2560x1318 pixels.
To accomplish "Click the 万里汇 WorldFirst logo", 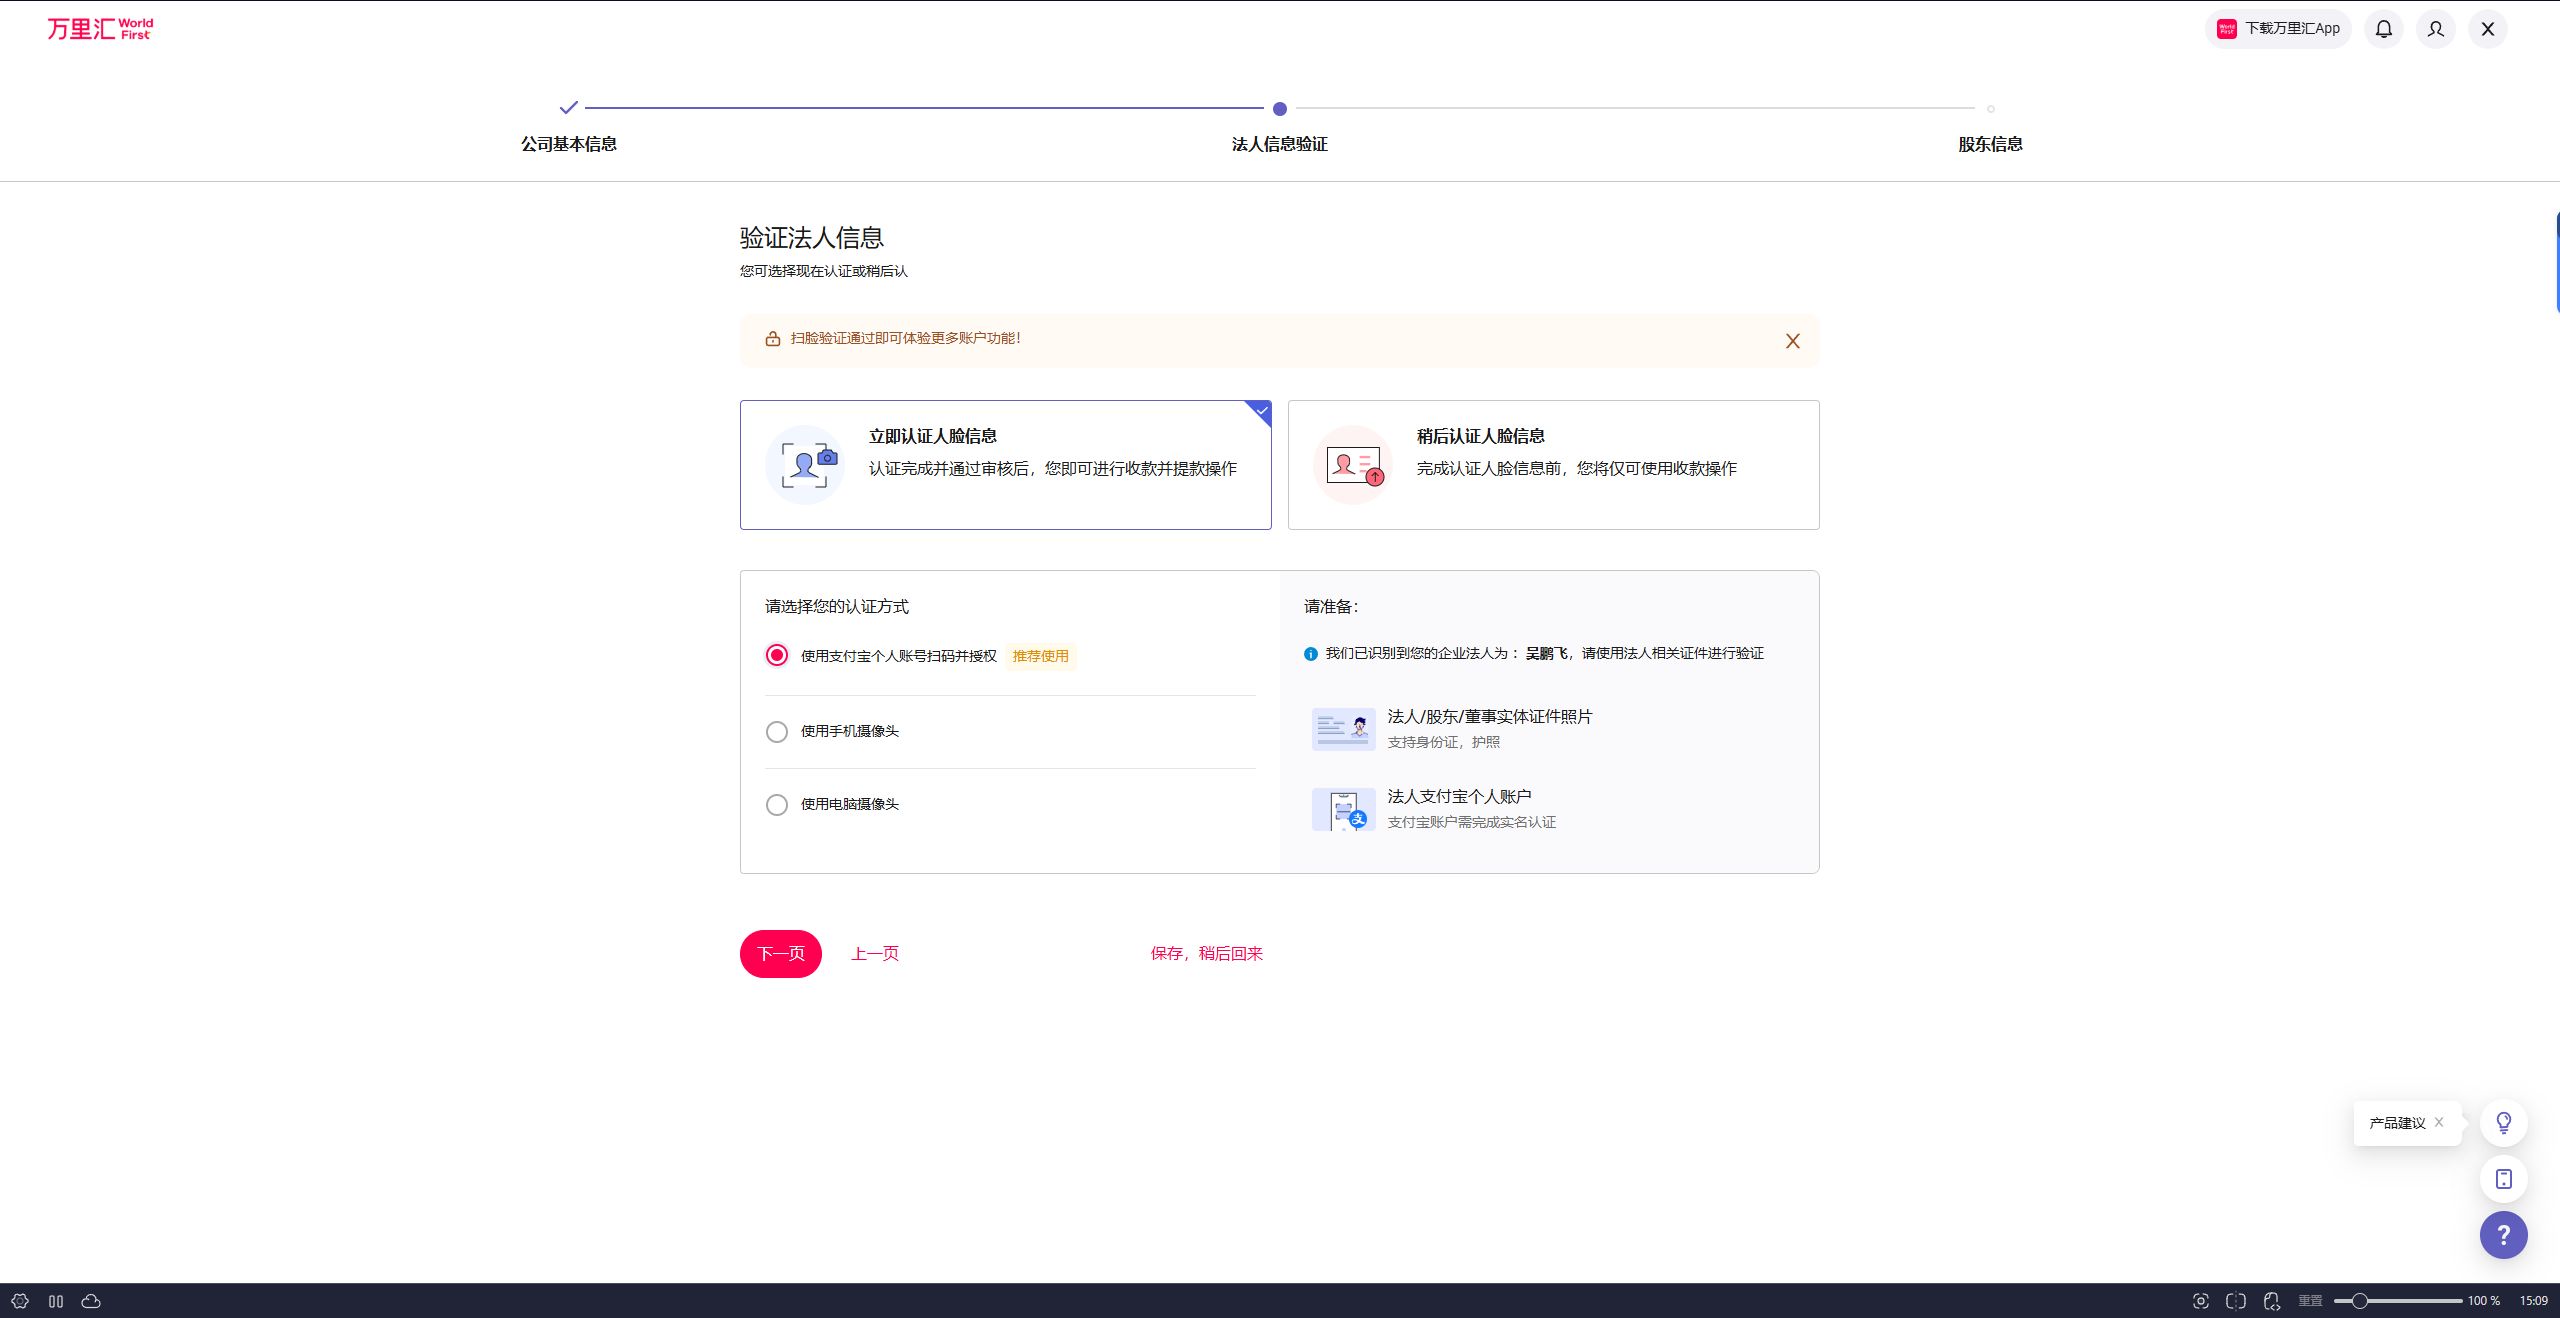I will tap(100, 28).
